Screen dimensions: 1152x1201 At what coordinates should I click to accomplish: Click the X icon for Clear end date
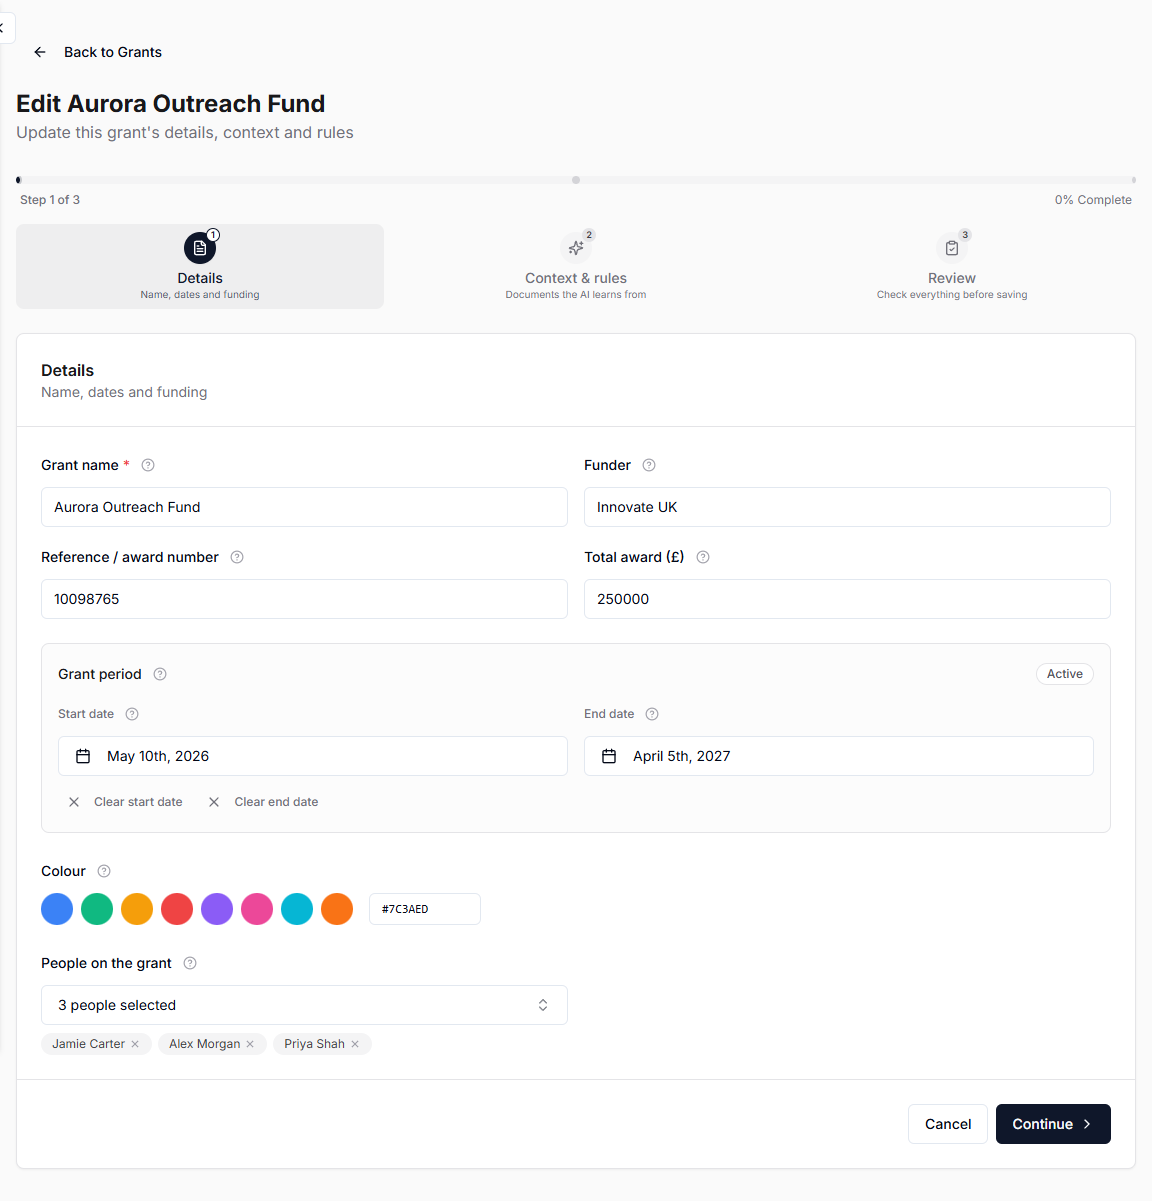click(214, 802)
